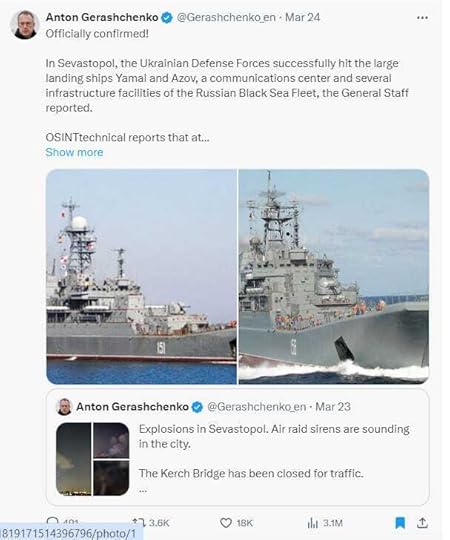Open quoted tweet's night sky thumbnail

[73, 459]
